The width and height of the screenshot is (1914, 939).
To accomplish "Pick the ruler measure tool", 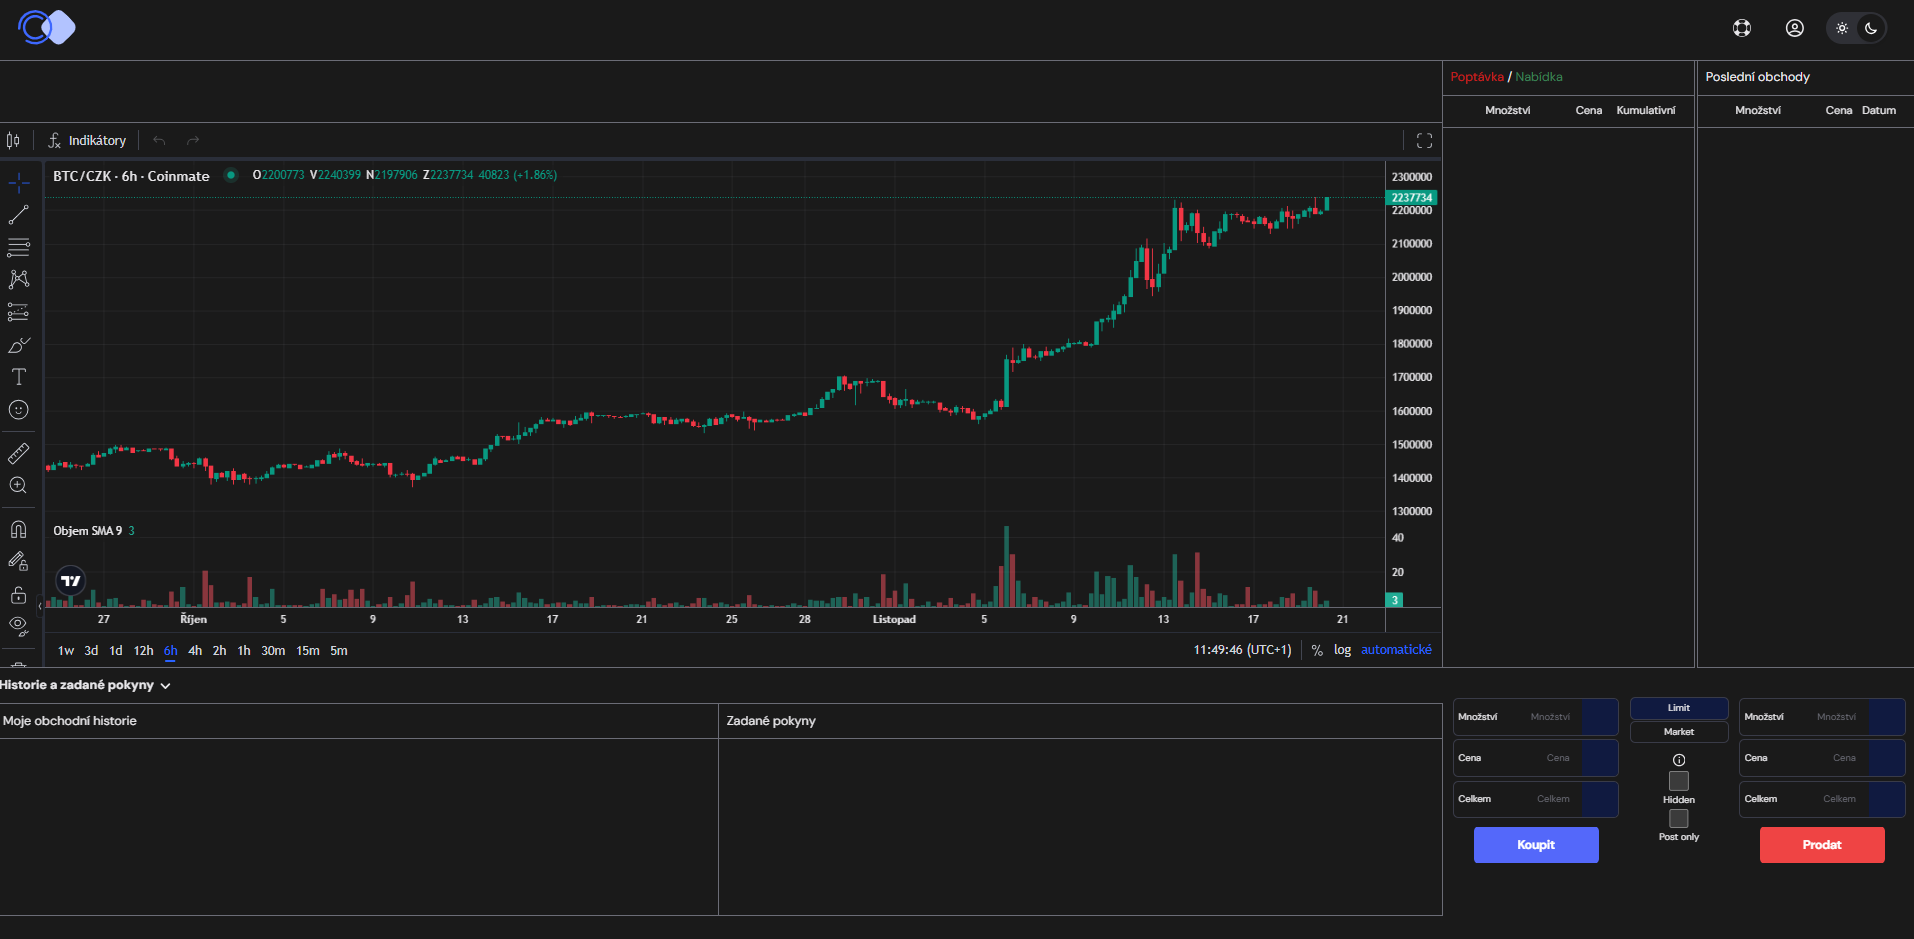I will (19, 454).
